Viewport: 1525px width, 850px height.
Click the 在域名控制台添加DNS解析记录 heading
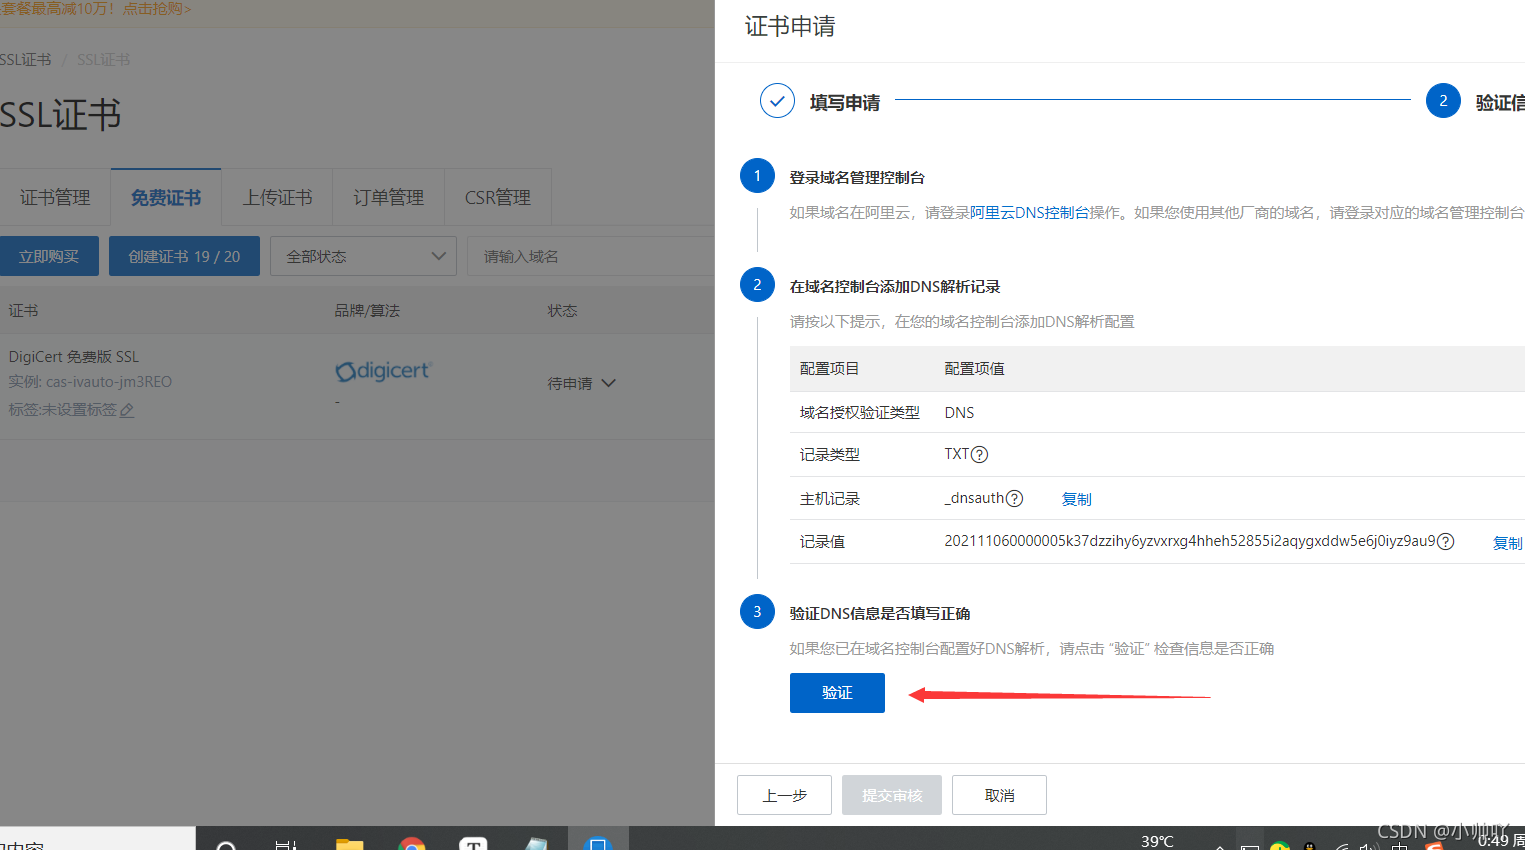pyautogui.click(x=895, y=286)
